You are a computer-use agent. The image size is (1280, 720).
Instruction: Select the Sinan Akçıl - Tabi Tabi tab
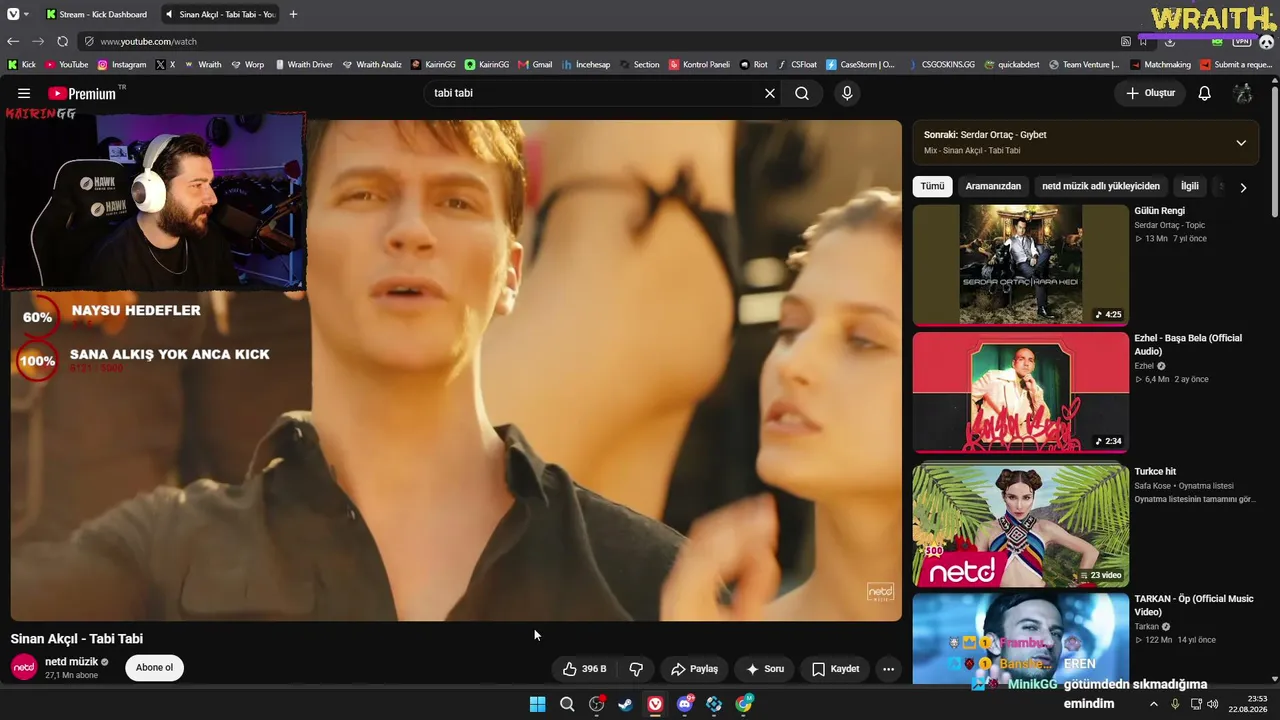pos(220,14)
